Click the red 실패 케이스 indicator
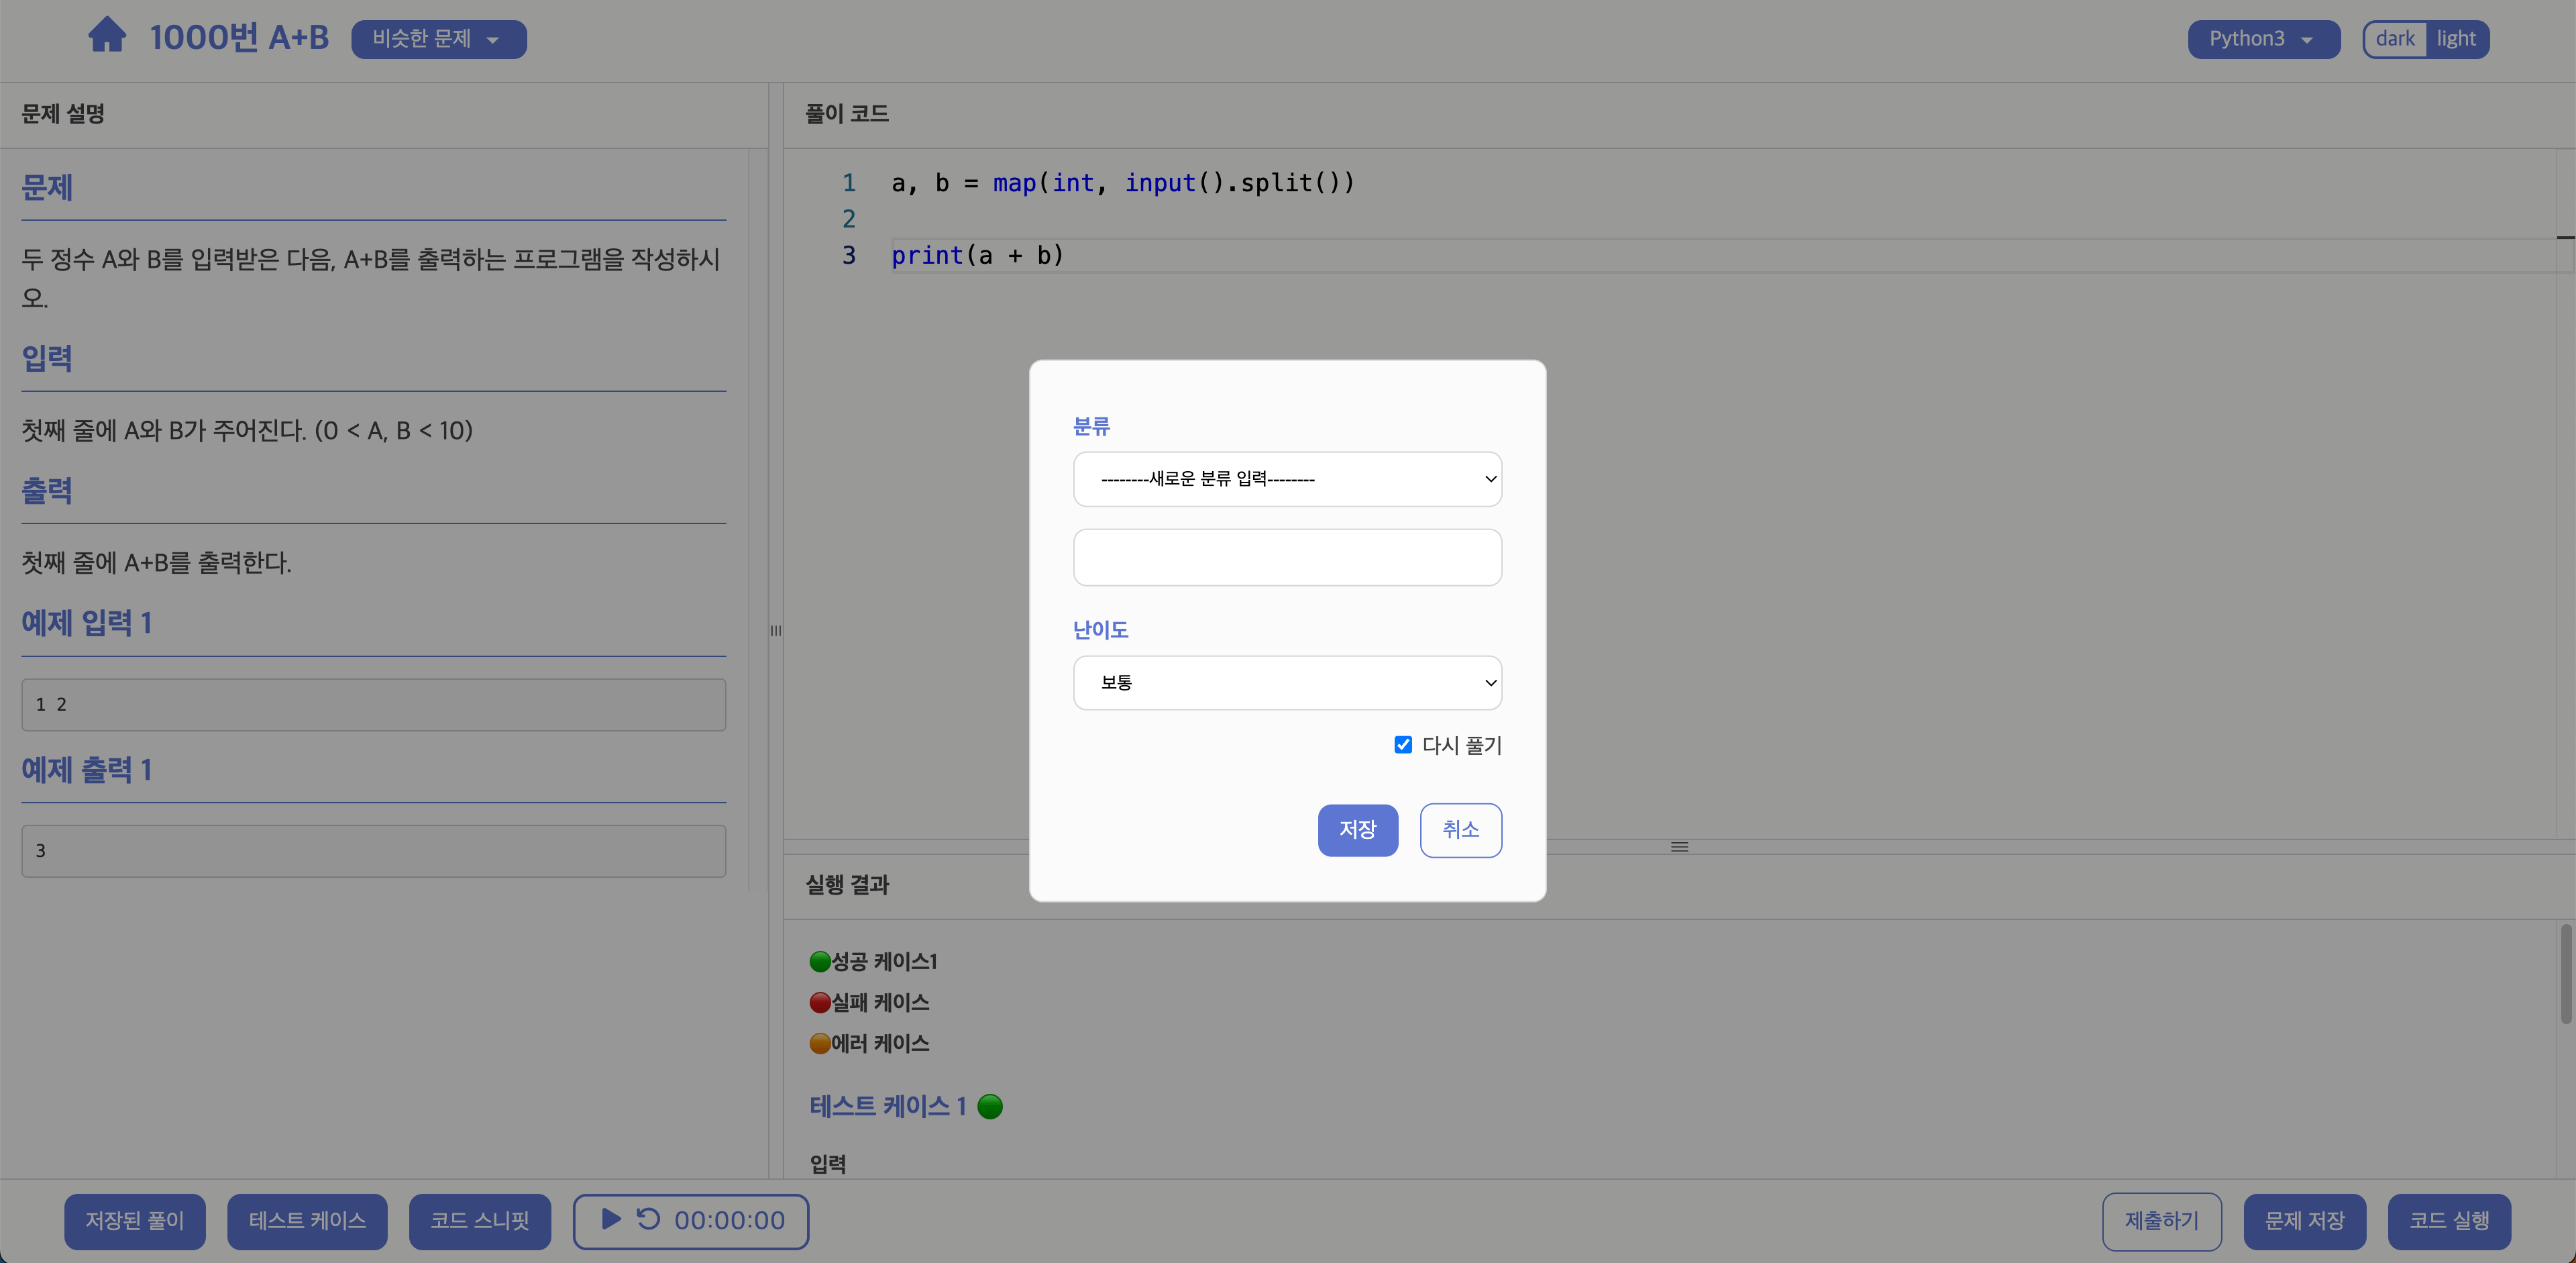This screenshot has width=2576, height=1263. click(x=820, y=1003)
